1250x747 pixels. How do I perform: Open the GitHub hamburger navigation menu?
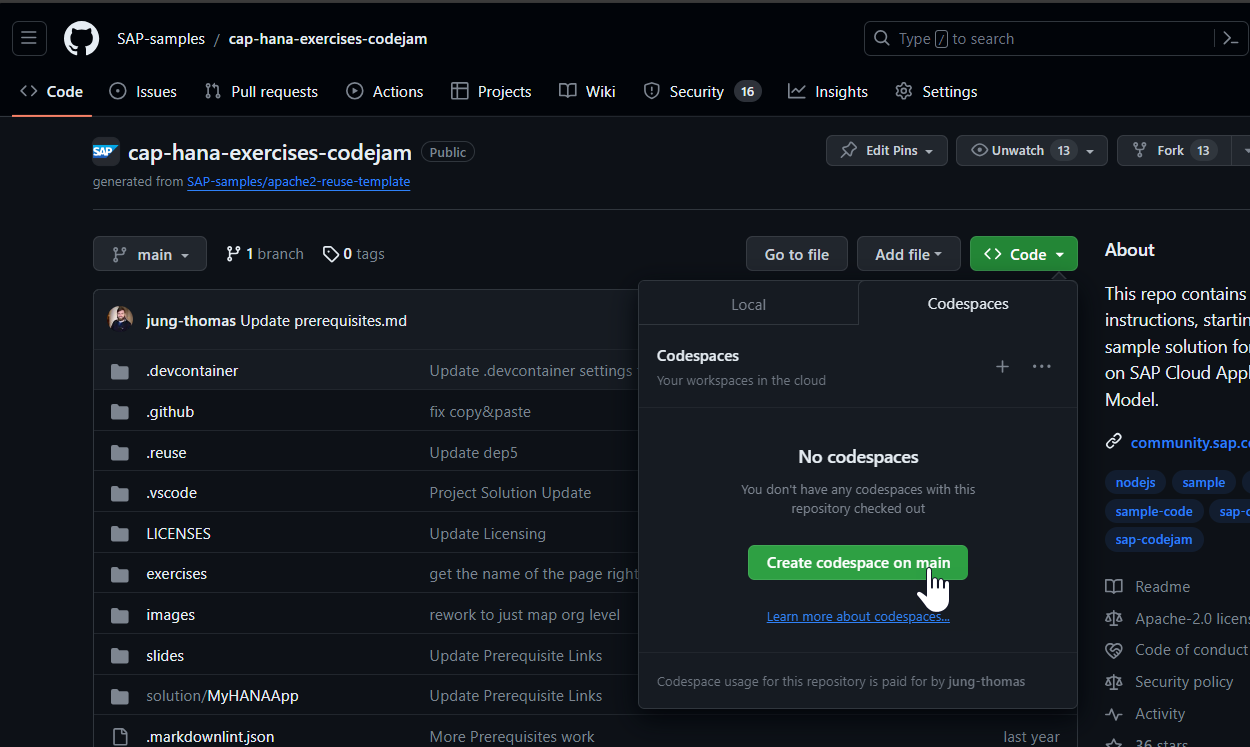[x=28, y=38]
